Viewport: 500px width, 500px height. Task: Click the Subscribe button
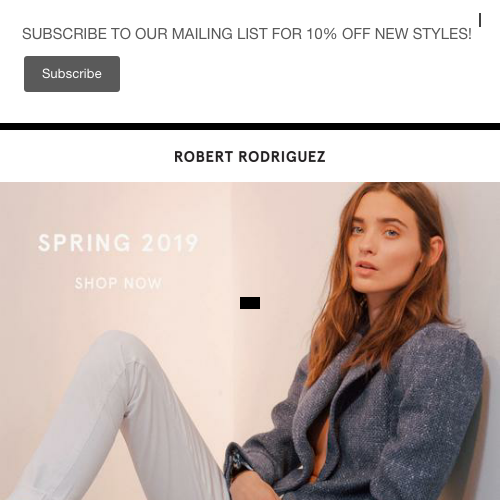pos(72,74)
